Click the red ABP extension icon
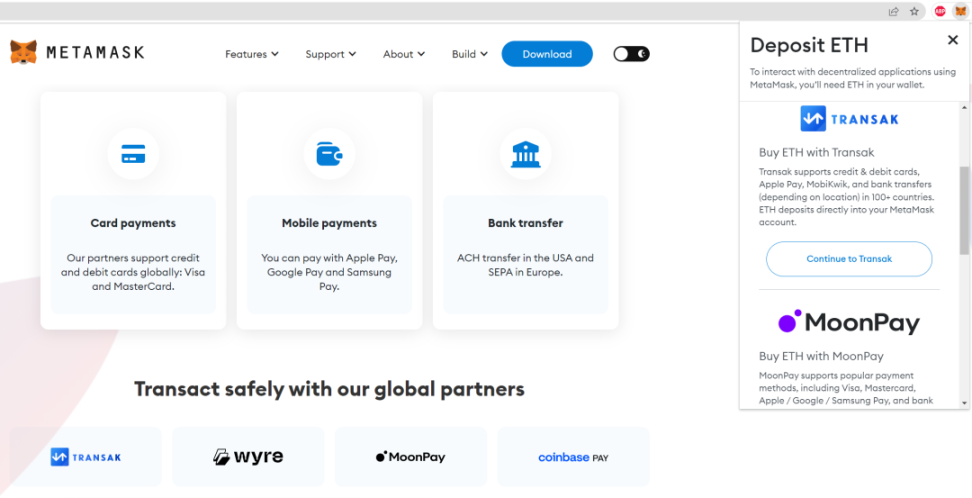Image resolution: width=972 pixels, height=498 pixels. (940, 11)
